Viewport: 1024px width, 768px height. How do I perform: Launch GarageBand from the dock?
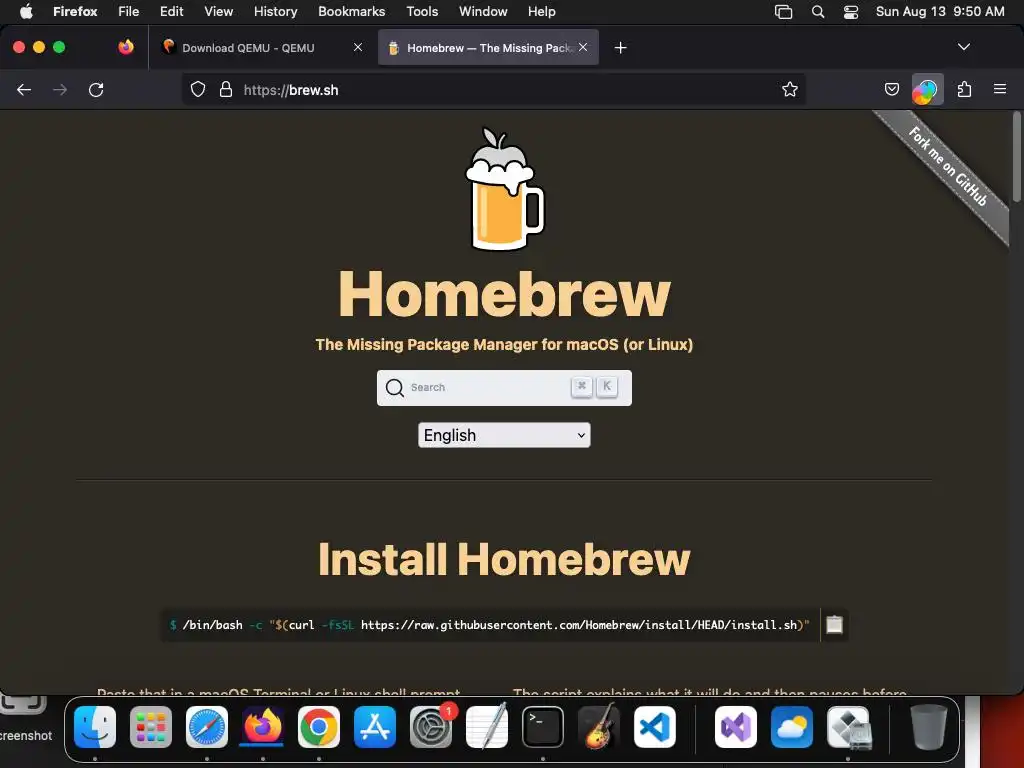click(598, 727)
